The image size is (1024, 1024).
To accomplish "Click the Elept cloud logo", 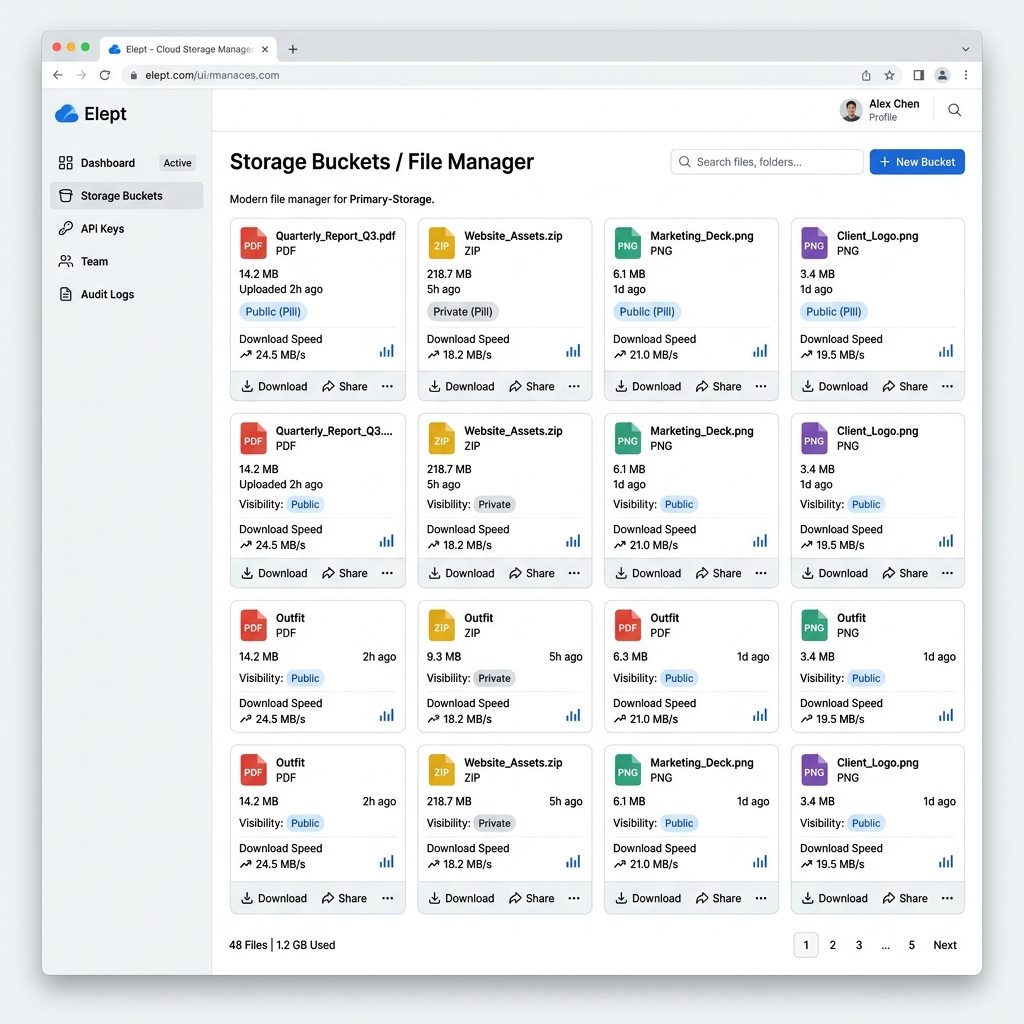I will coord(66,114).
